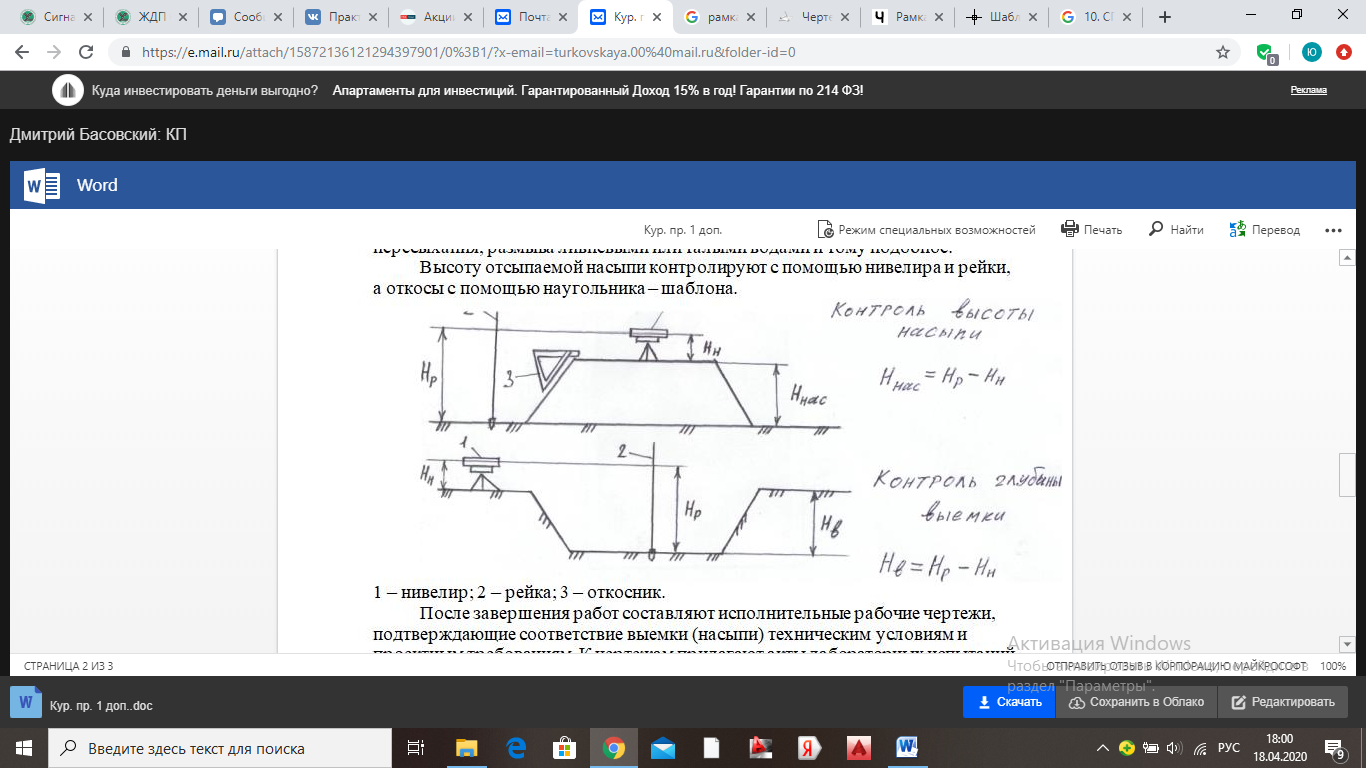Click ОТПРАВИТЬ ОТЗЫВ В КОРПОРАЦИЮ МАЙКРОСОФТ link
The width and height of the screenshot is (1366, 768).
click(1176, 665)
